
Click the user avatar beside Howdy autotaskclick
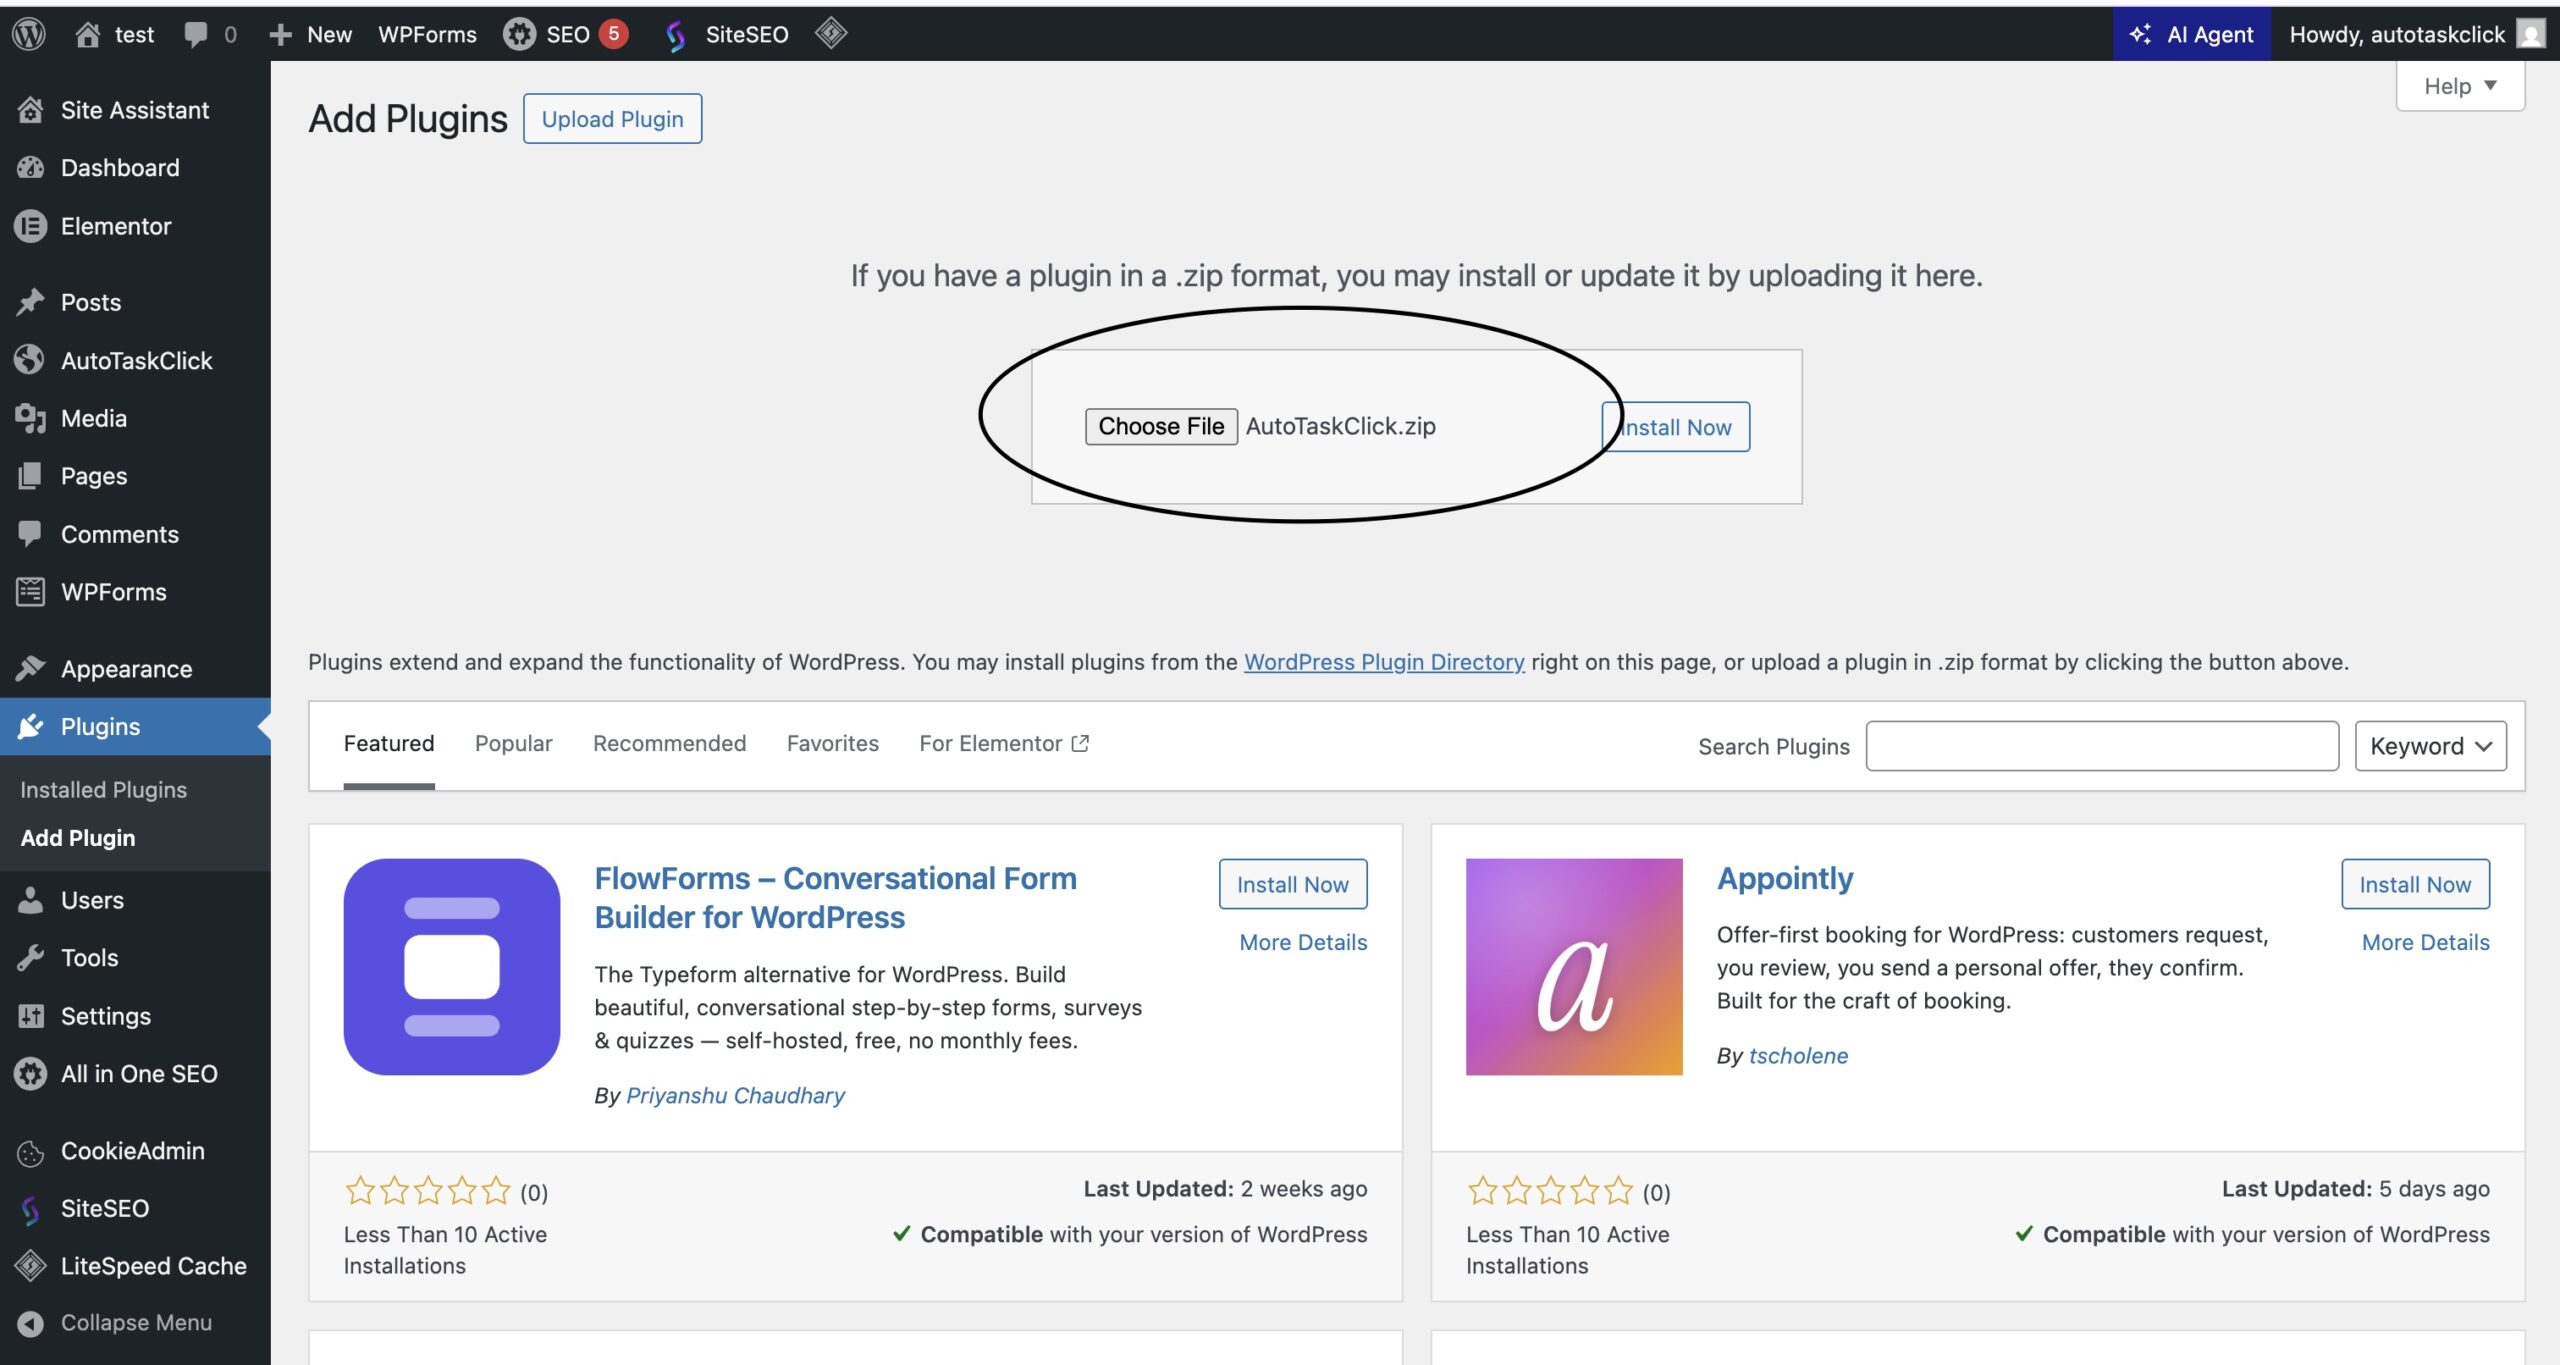pyautogui.click(x=2531, y=34)
